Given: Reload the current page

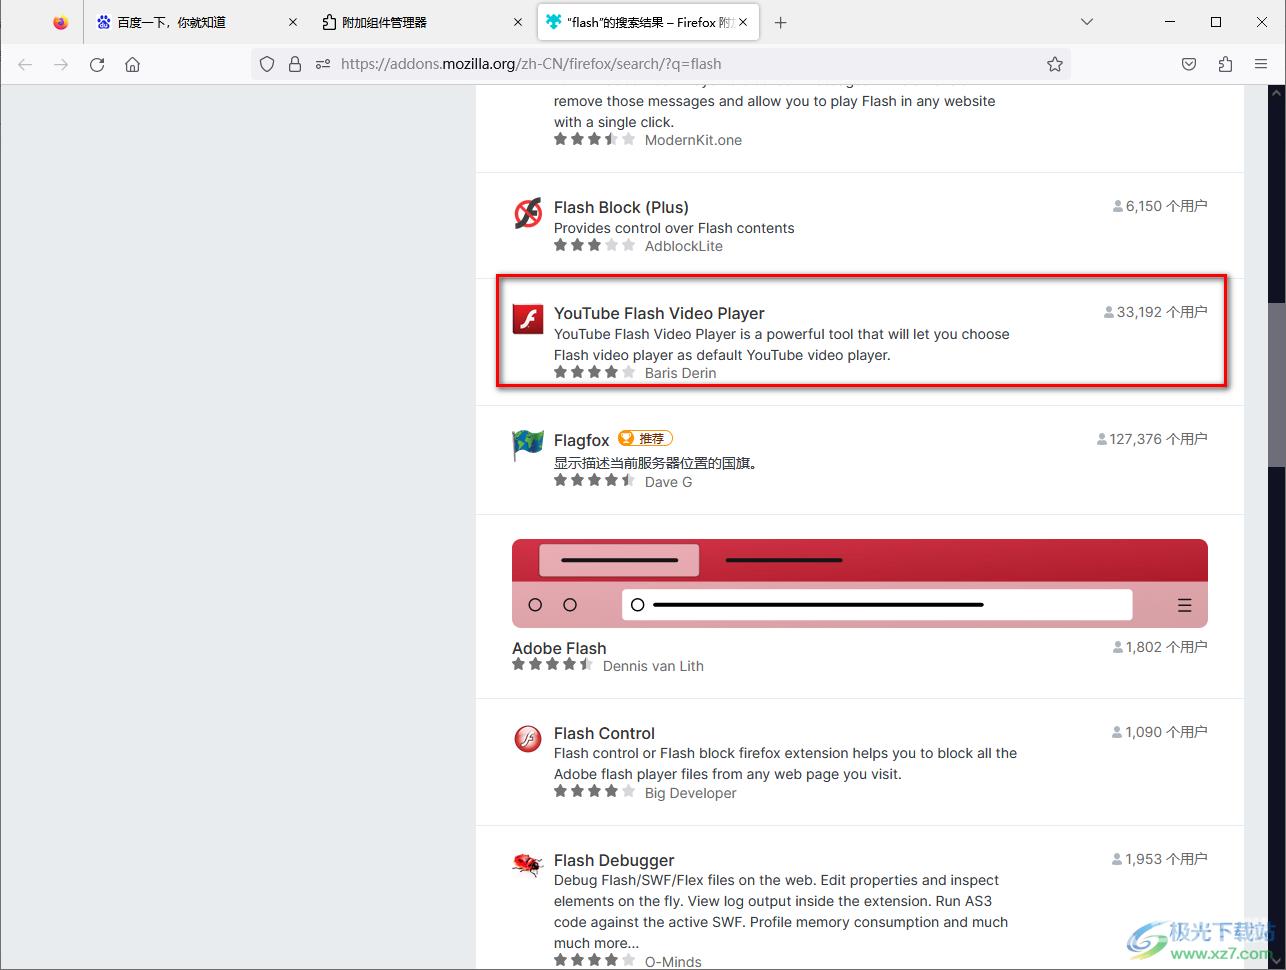Looking at the screenshot, I should 97,64.
